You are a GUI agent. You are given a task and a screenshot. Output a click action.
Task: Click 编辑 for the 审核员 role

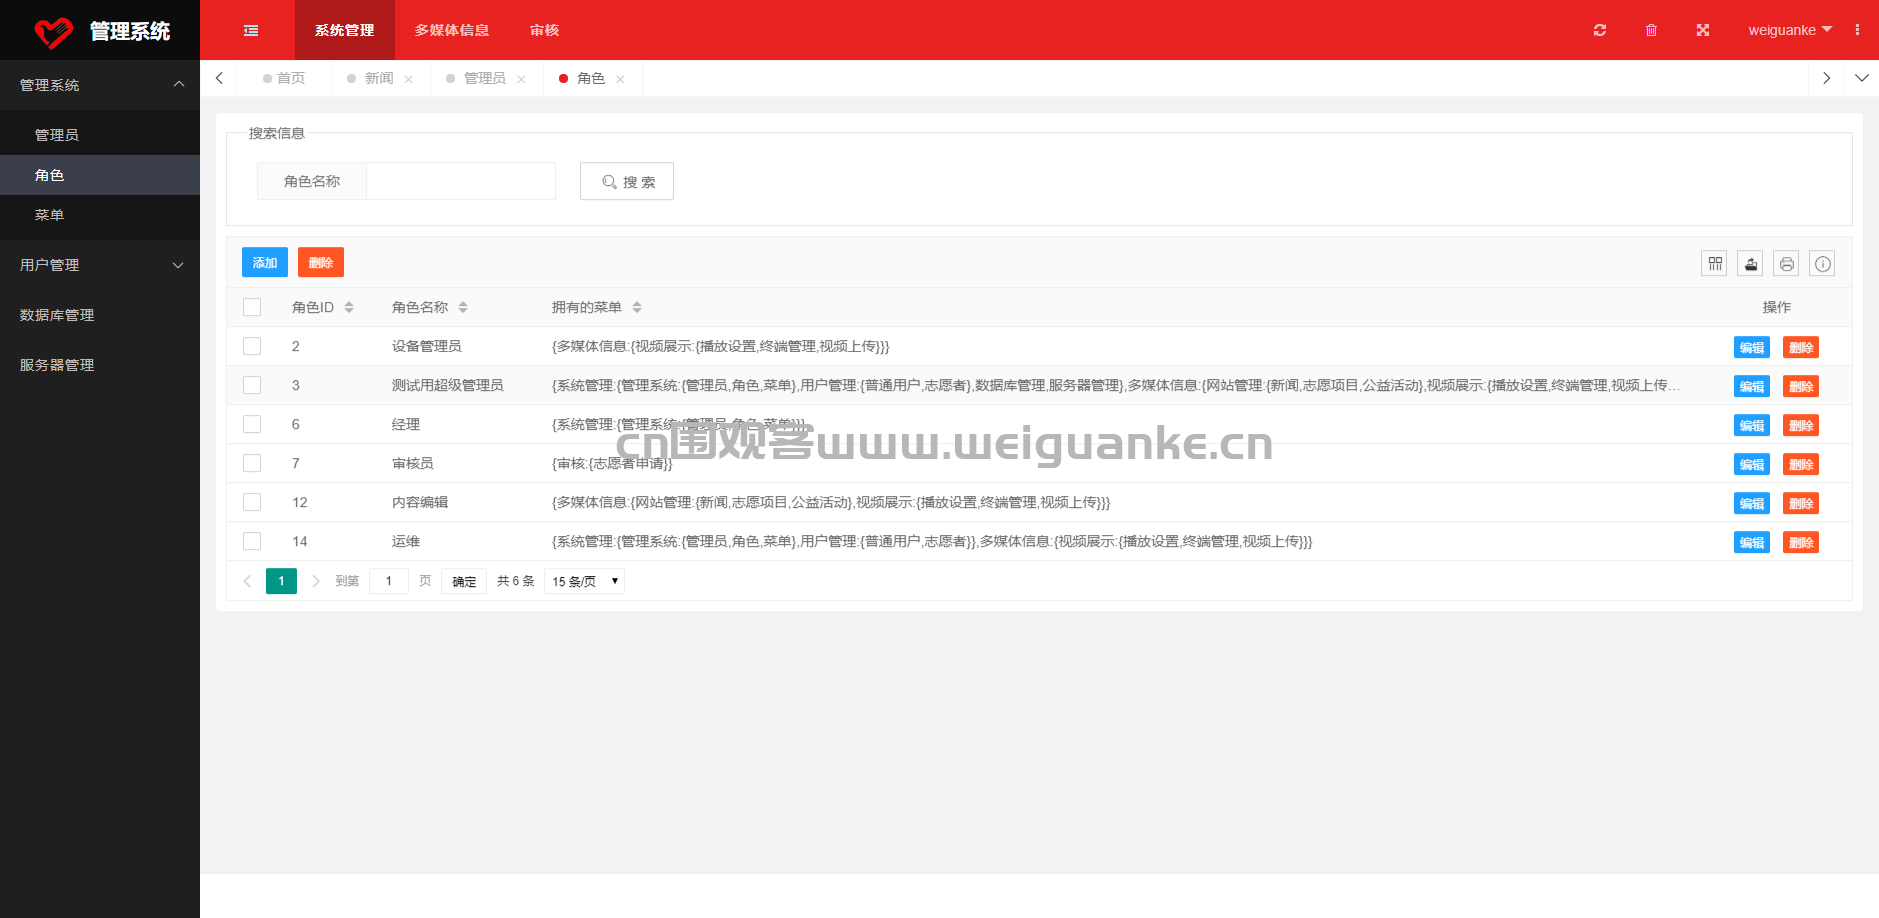(1751, 464)
